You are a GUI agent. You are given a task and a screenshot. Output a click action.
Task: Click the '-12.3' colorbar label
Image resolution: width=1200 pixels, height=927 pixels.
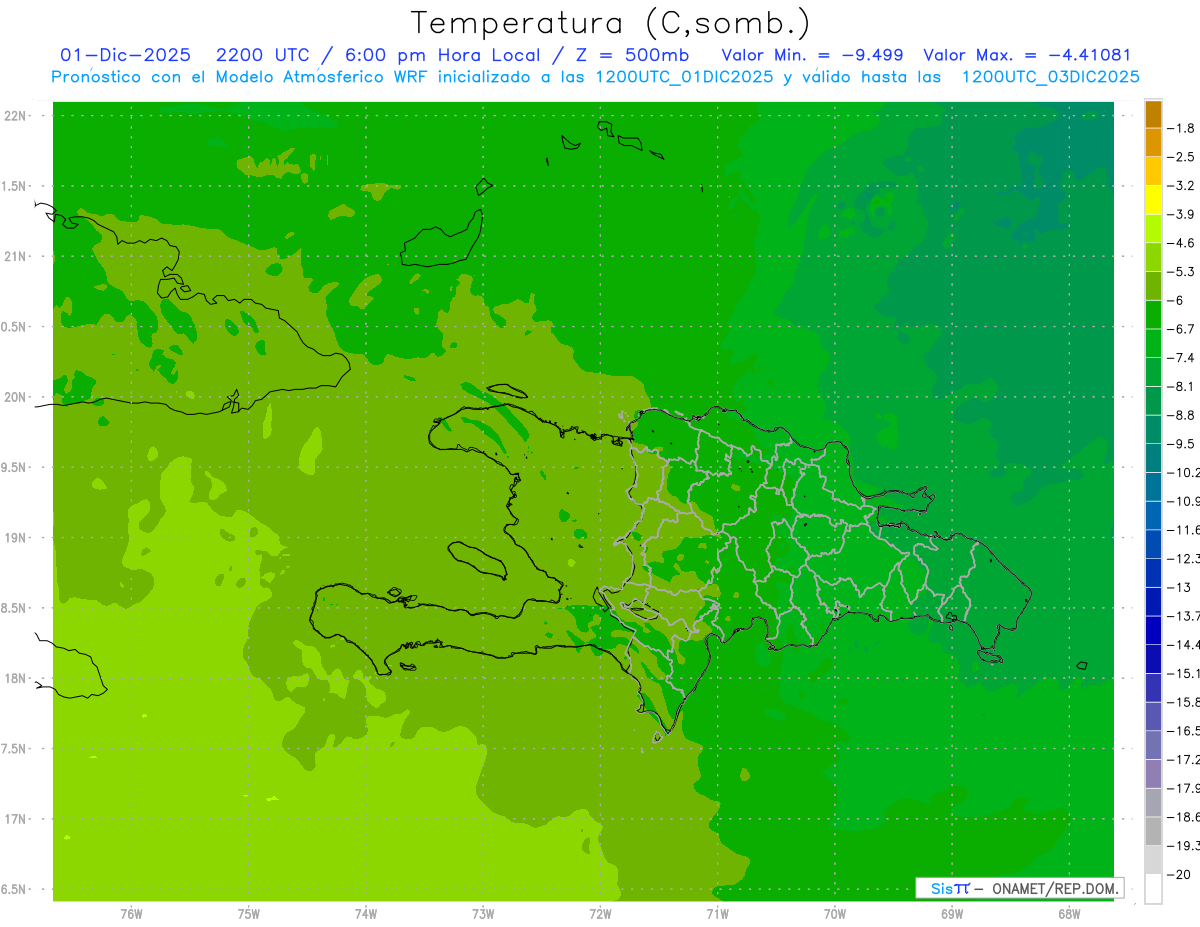[x=1184, y=558]
